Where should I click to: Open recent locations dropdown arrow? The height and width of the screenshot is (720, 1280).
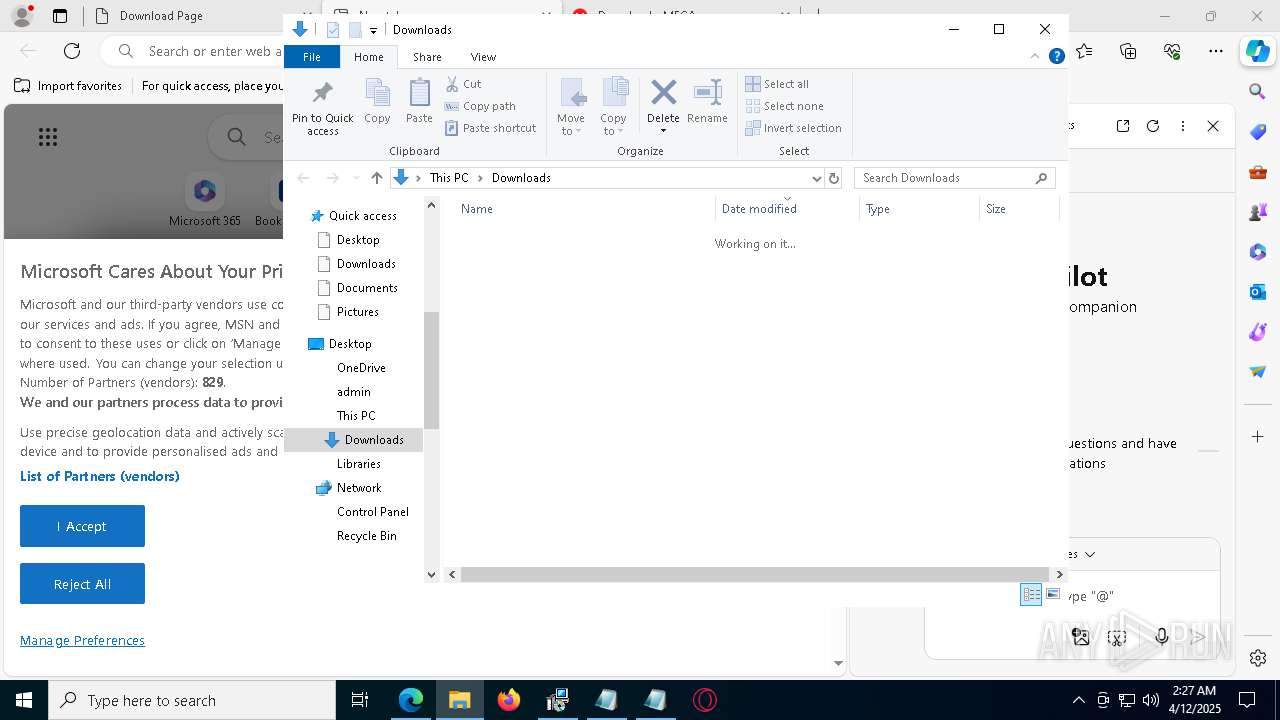click(x=356, y=178)
